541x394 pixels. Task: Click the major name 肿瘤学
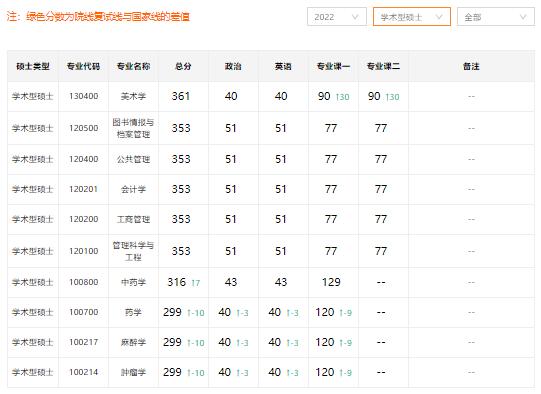click(x=133, y=372)
